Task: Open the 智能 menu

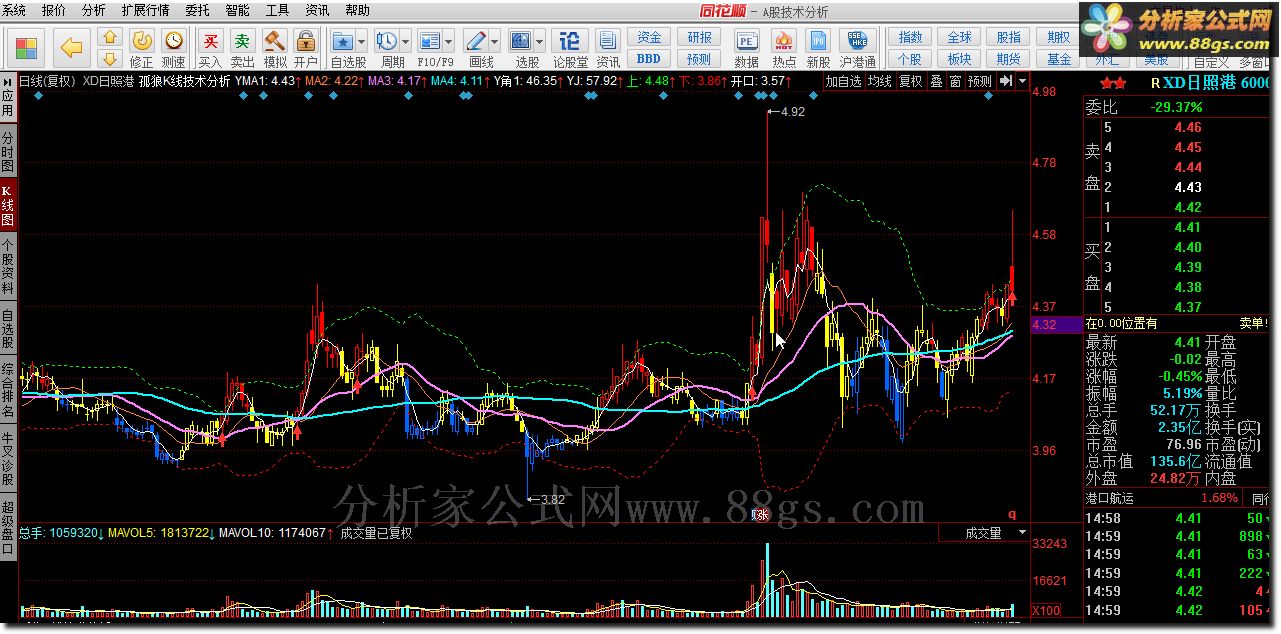Action: pyautogui.click(x=238, y=11)
